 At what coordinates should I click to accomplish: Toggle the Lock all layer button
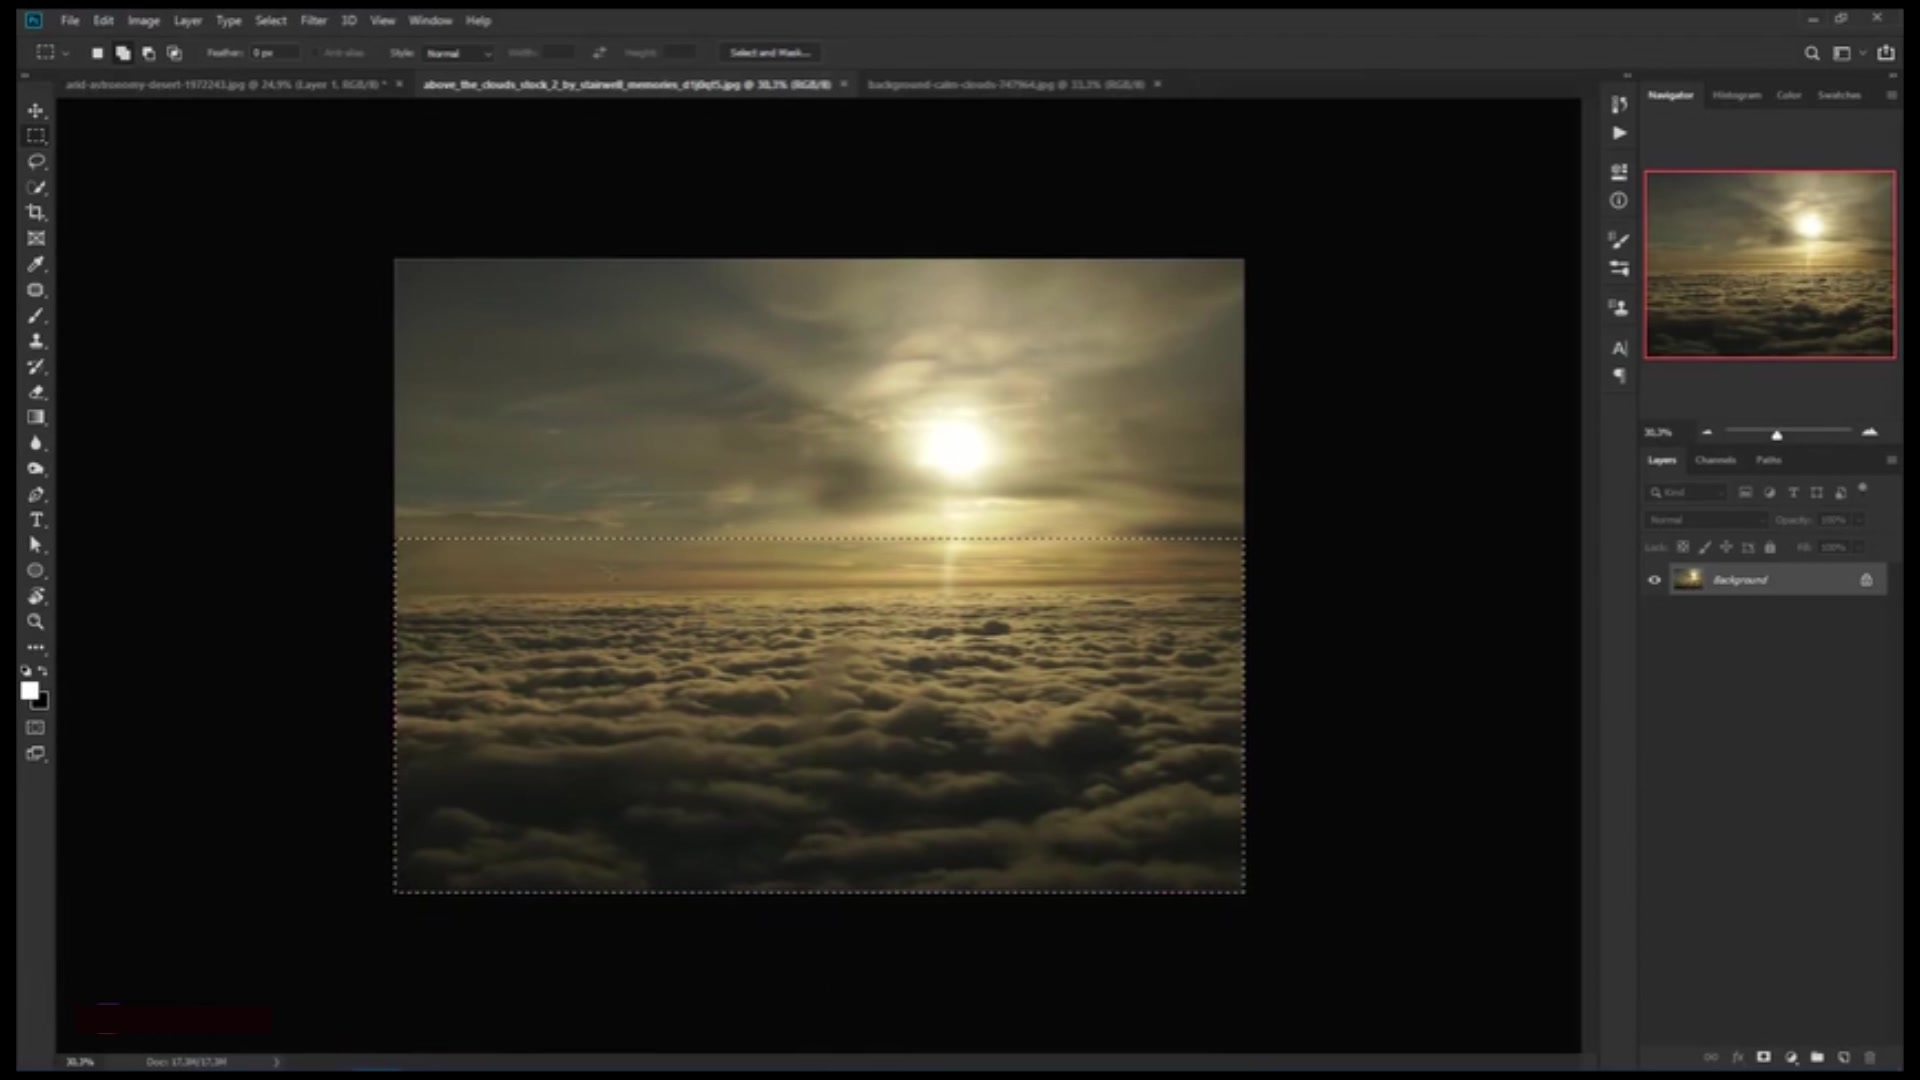tap(1770, 547)
